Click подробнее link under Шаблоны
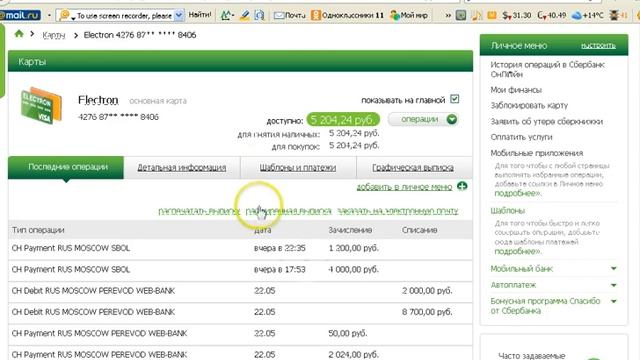 pyautogui.click(x=518, y=251)
